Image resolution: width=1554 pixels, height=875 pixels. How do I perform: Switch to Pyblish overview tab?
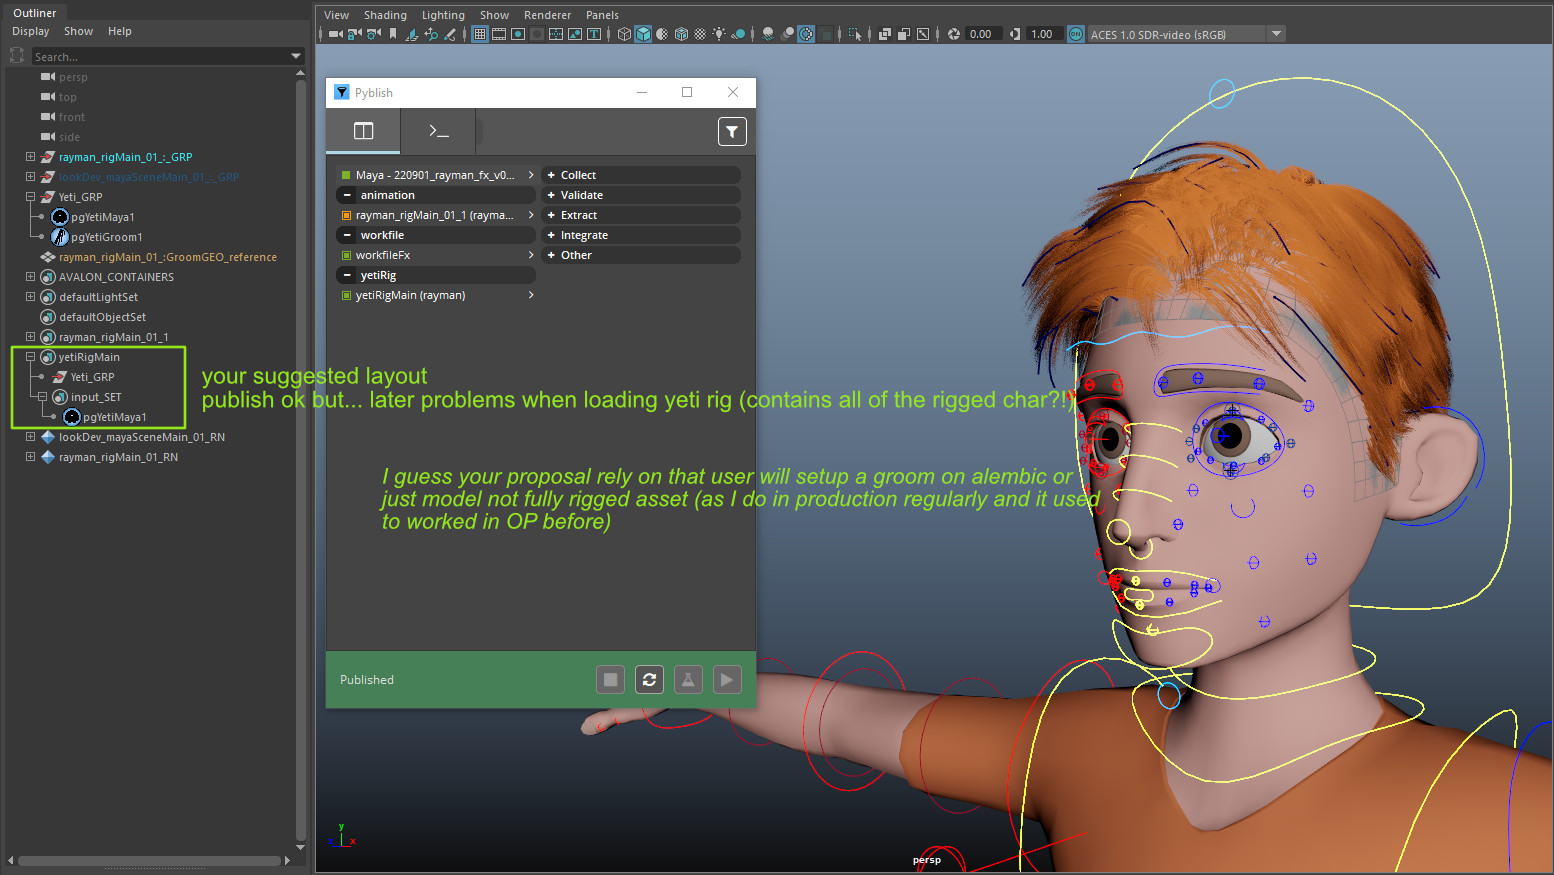[x=363, y=131]
